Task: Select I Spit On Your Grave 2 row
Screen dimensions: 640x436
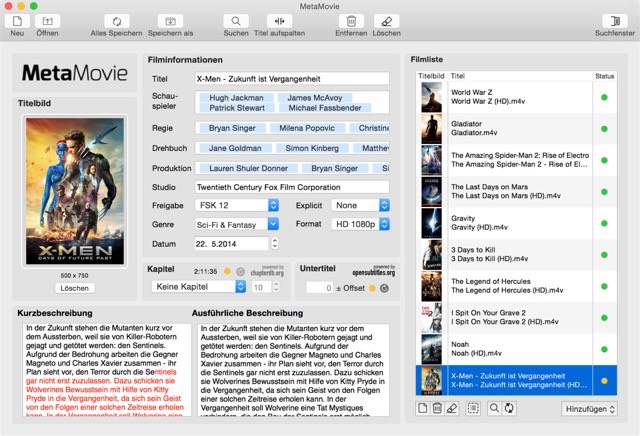Action: tap(516, 317)
